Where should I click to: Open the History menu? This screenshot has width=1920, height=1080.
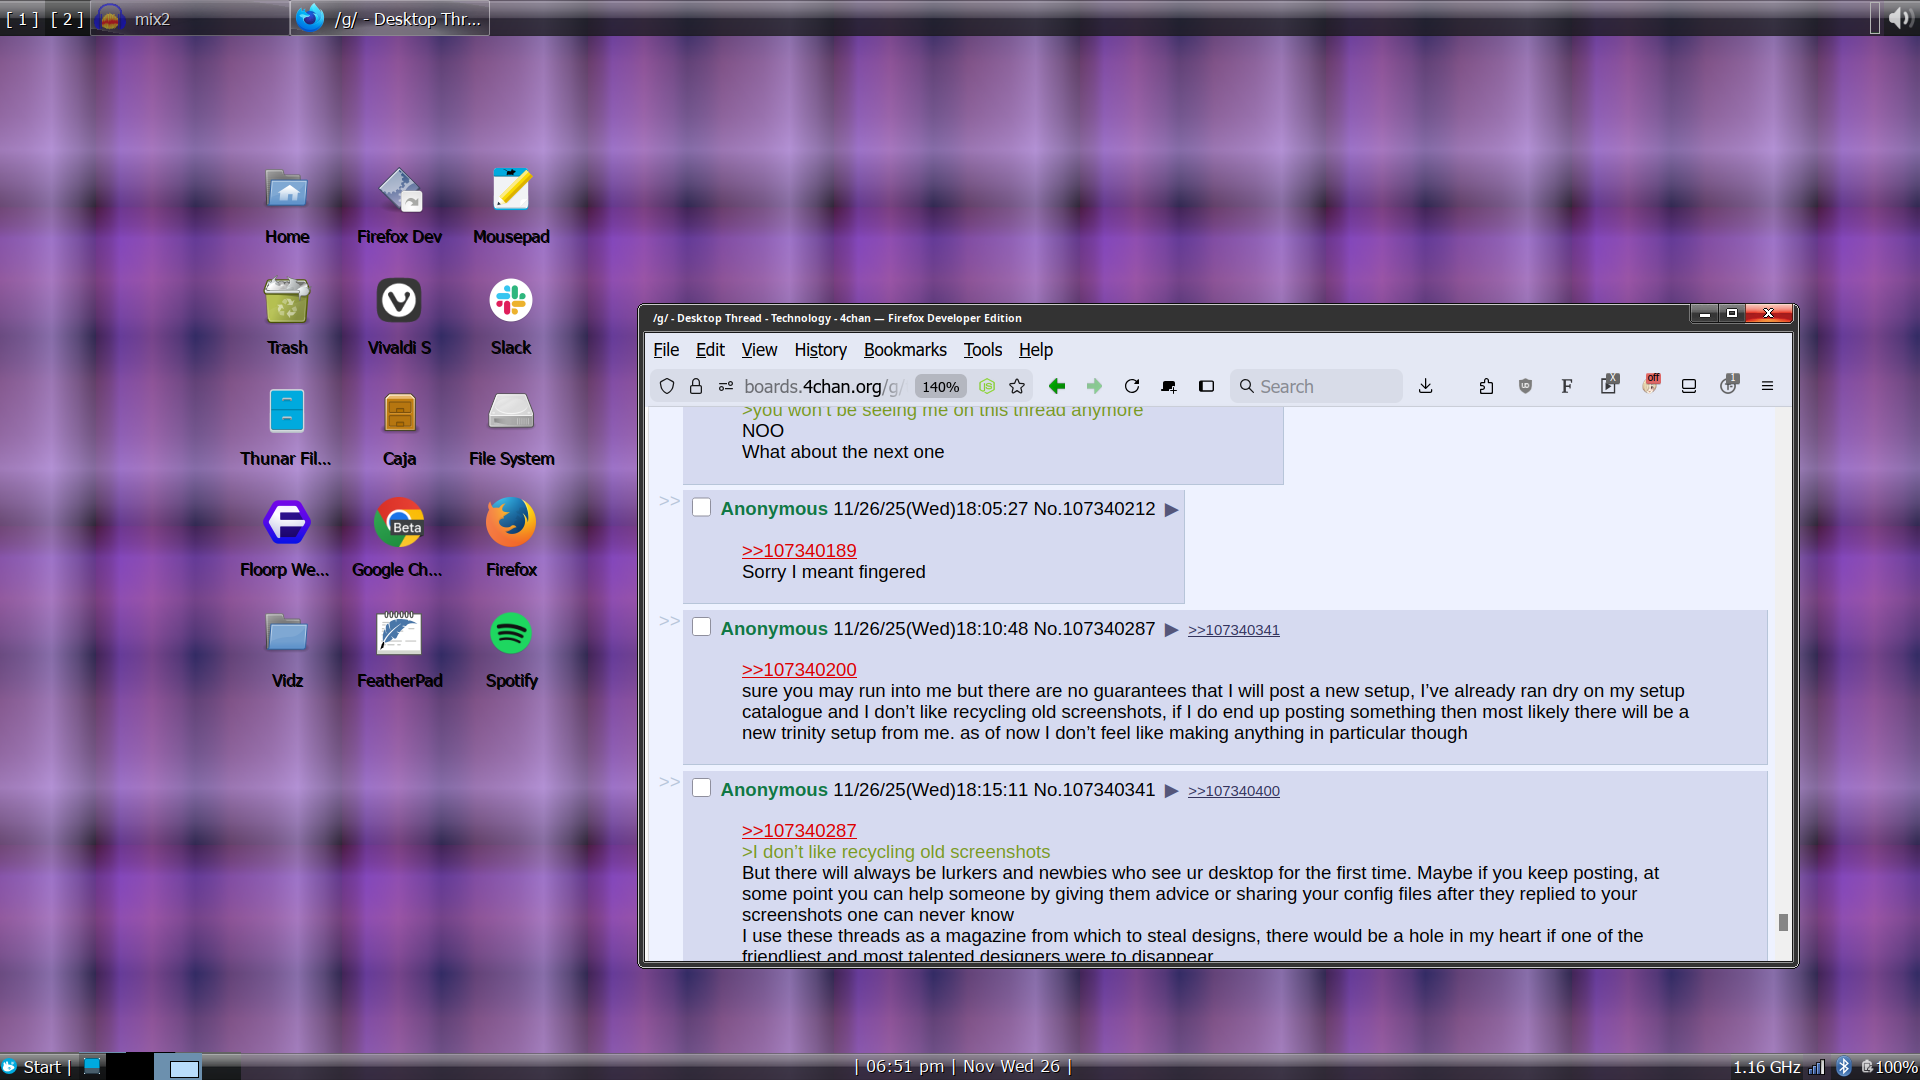pyautogui.click(x=820, y=350)
